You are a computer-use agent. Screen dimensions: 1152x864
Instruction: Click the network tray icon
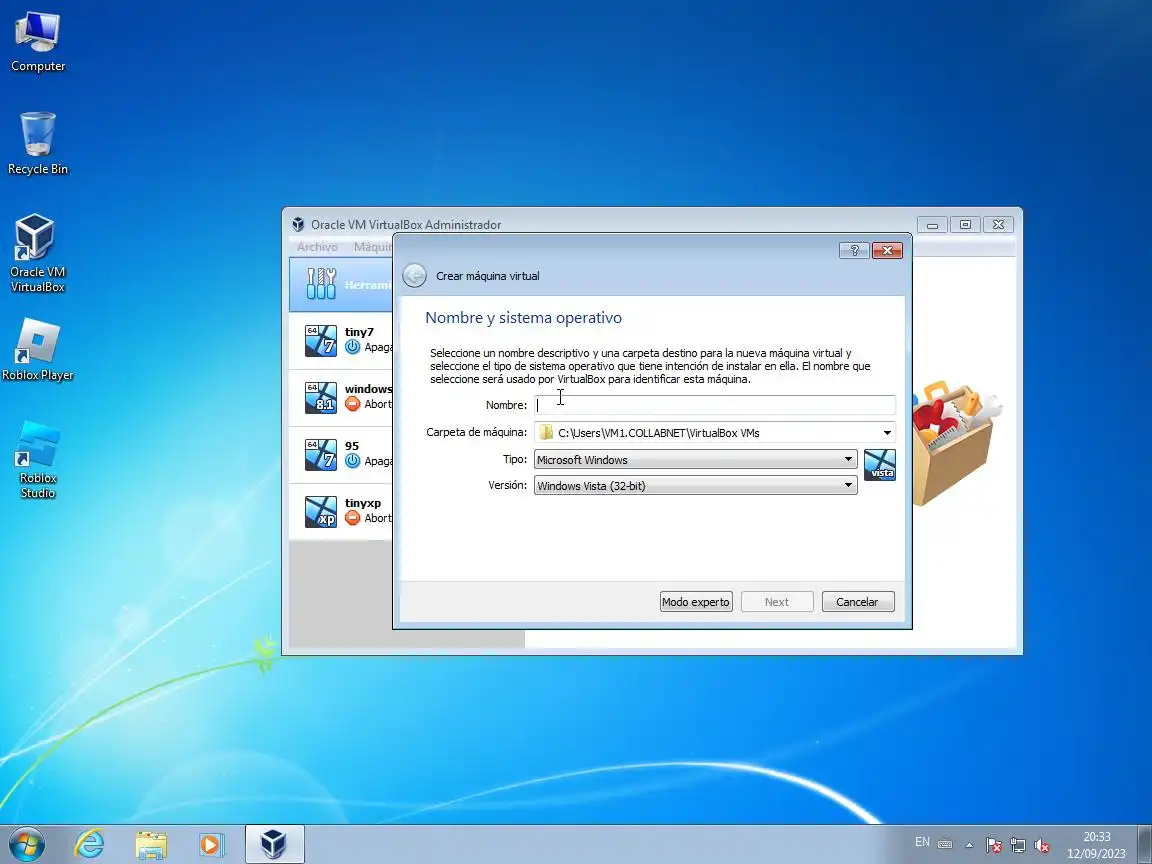pyautogui.click(x=1018, y=845)
